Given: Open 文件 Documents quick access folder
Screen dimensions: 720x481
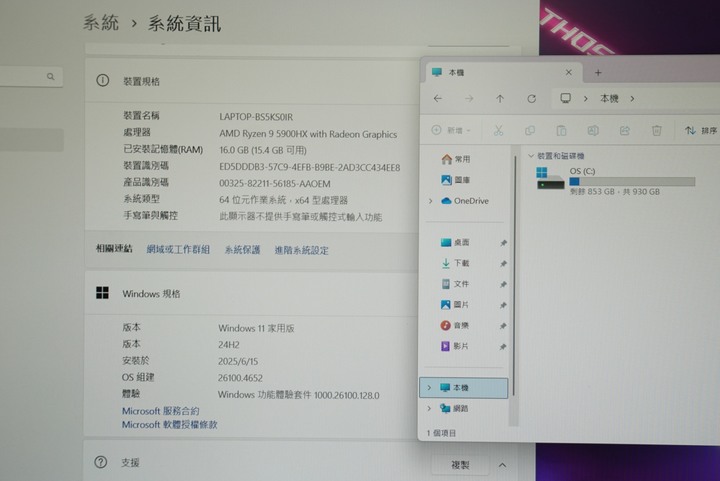Looking at the screenshot, I should (x=455, y=284).
